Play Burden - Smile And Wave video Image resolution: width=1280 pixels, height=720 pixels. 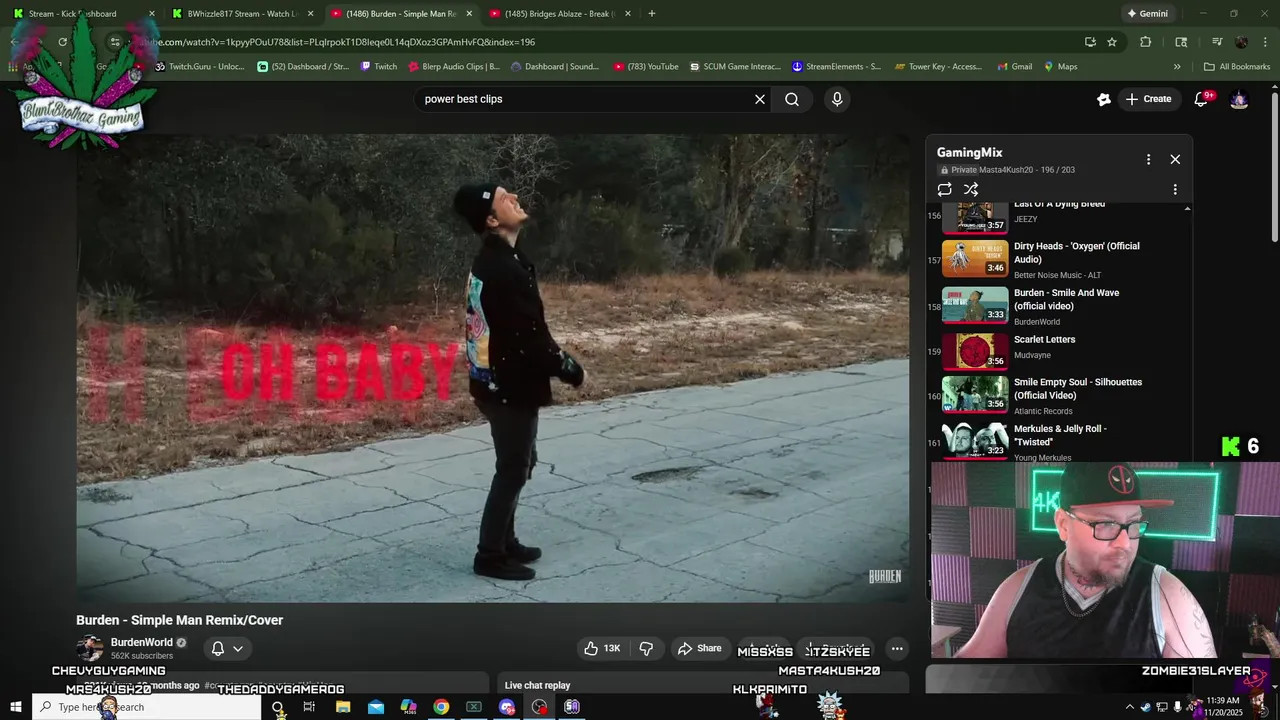[x=1060, y=306]
